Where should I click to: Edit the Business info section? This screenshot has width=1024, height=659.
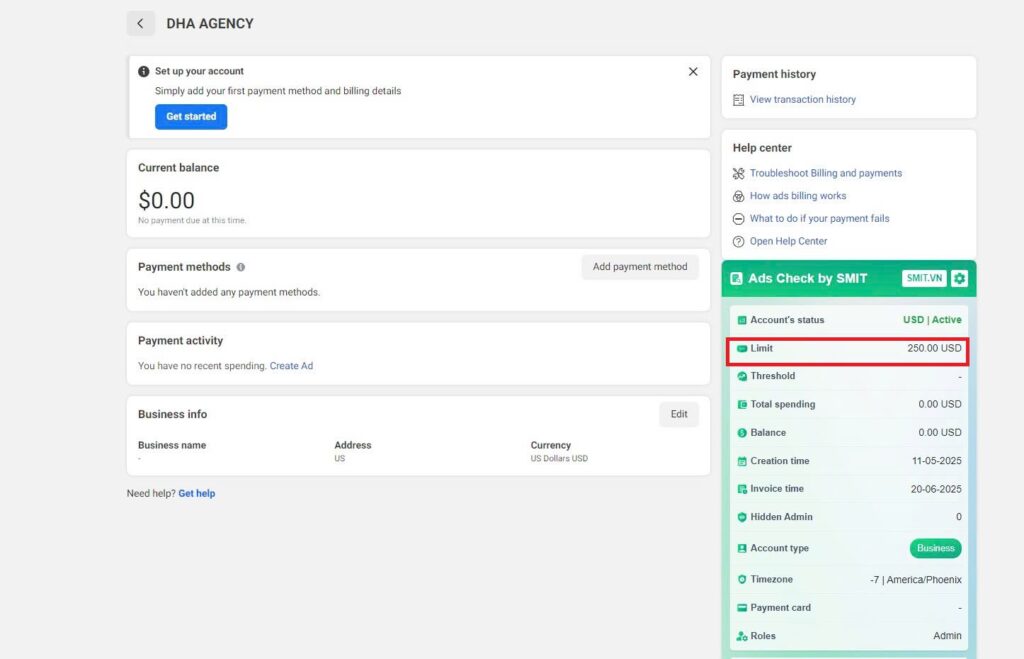point(679,414)
